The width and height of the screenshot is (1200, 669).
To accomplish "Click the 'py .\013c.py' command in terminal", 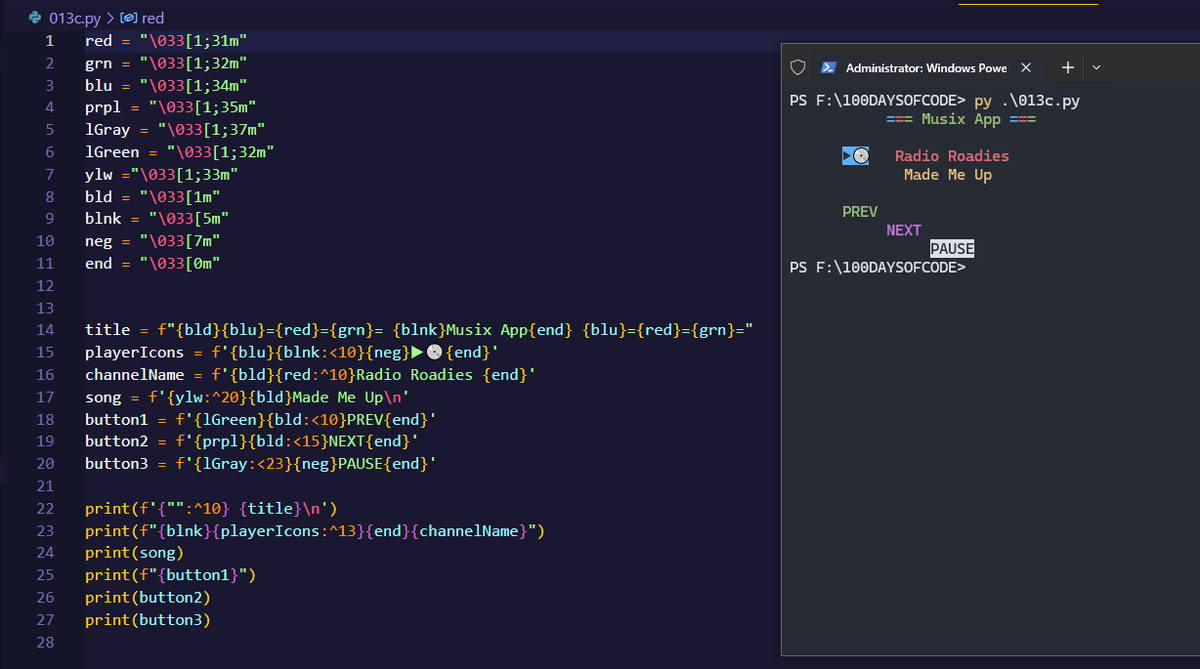I will coord(1027,101).
